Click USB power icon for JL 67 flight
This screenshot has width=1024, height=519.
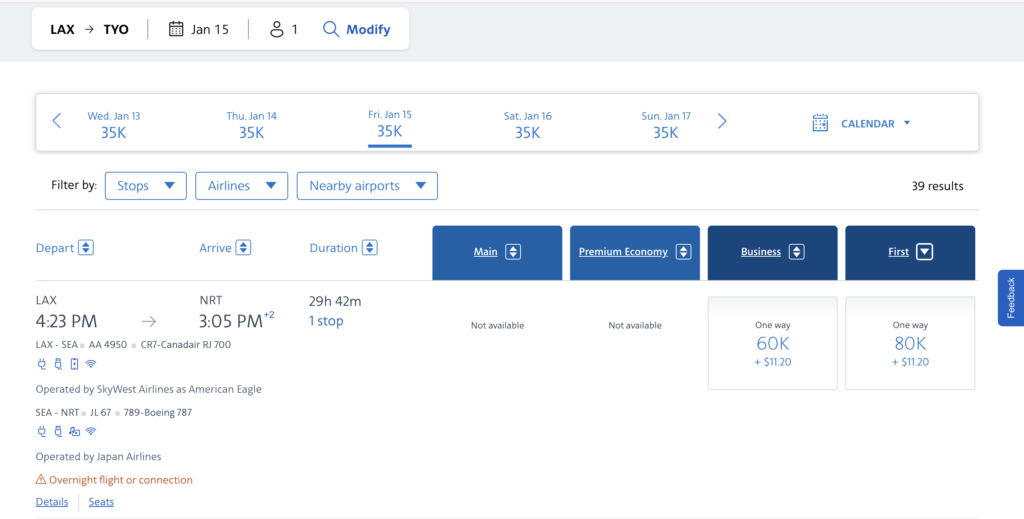(58, 431)
